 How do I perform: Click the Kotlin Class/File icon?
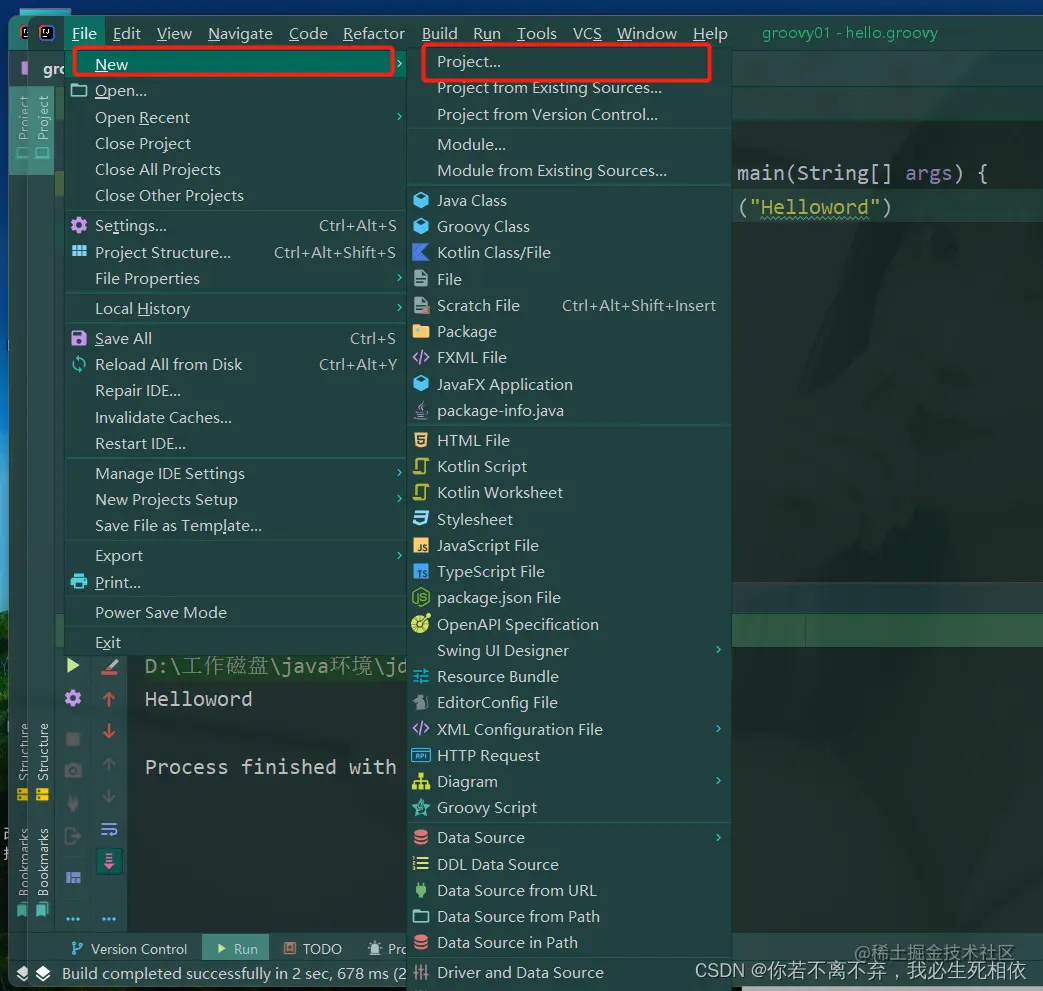pyautogui.click(x=420, y=252)
